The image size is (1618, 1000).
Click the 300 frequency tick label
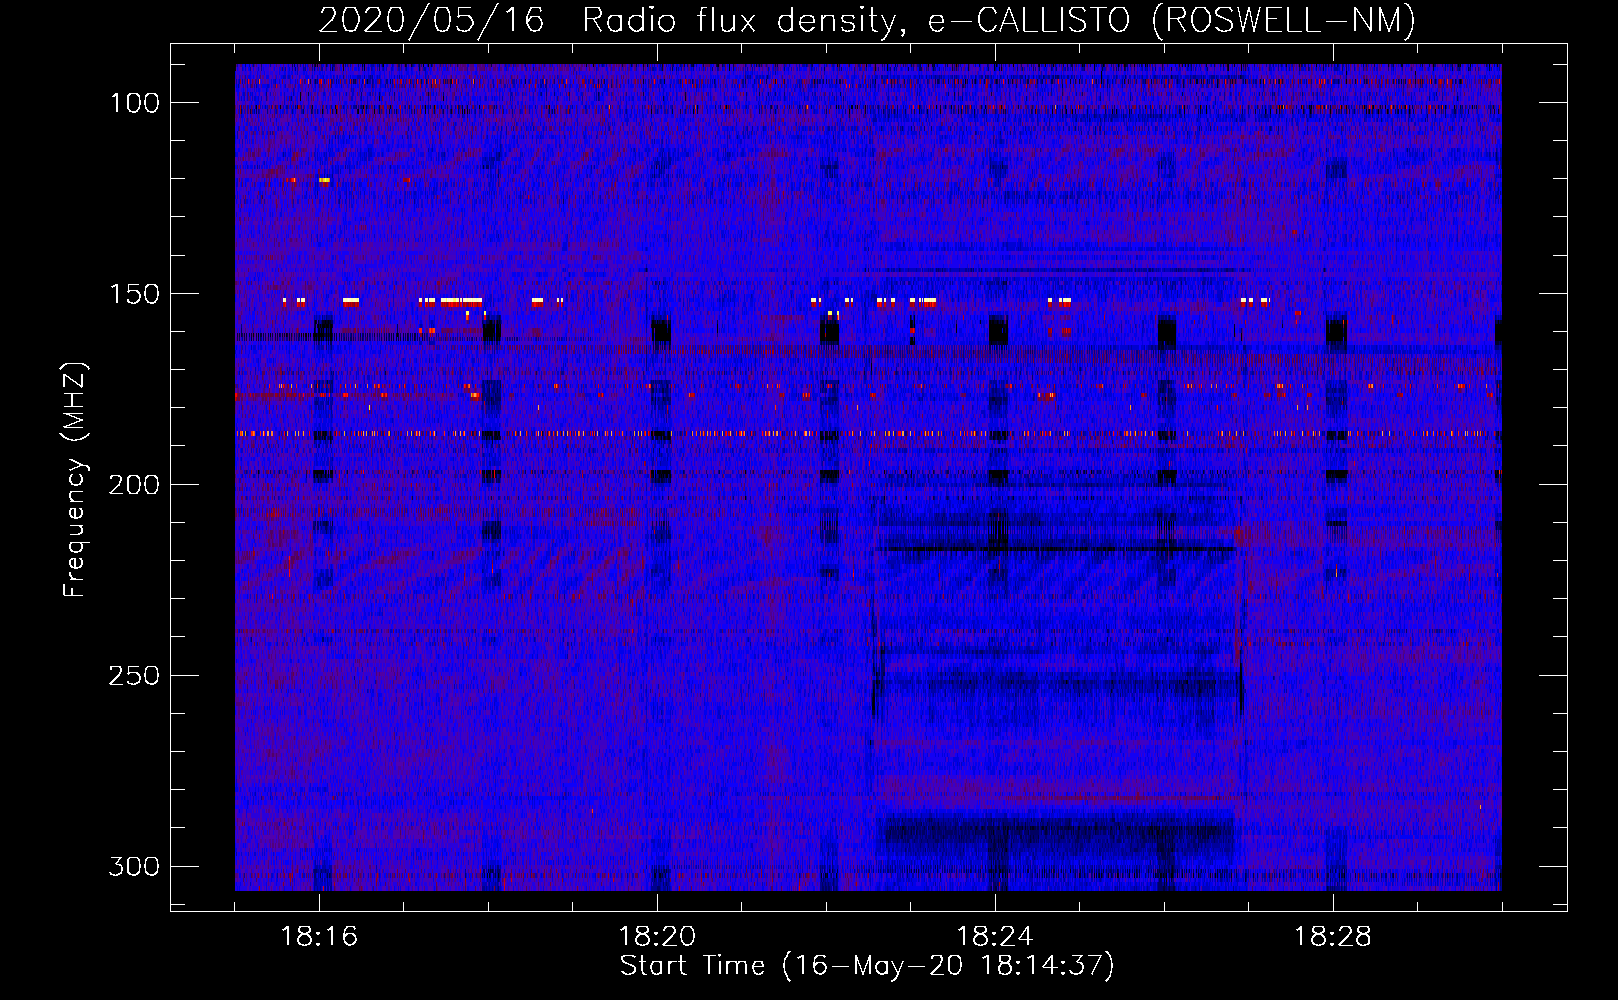[x=133, y=866]
